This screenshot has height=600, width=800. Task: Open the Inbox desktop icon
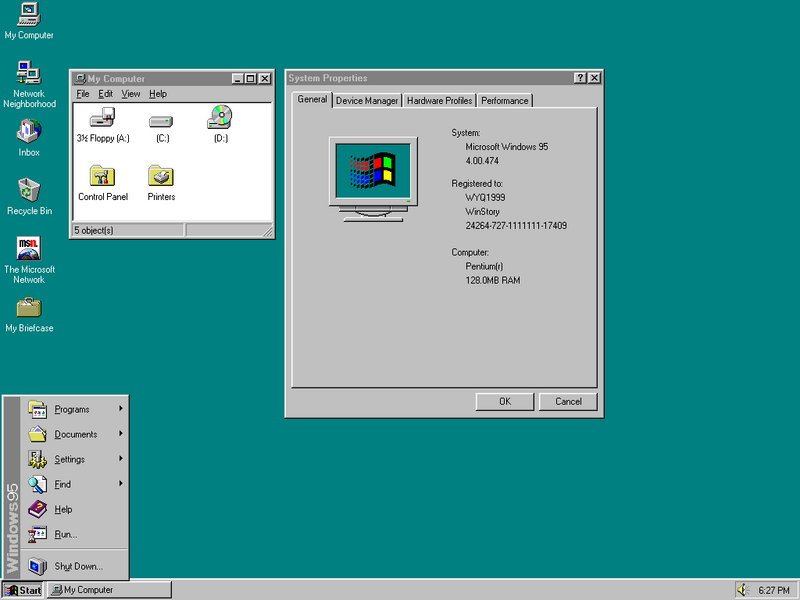click(x=29, y=131)
